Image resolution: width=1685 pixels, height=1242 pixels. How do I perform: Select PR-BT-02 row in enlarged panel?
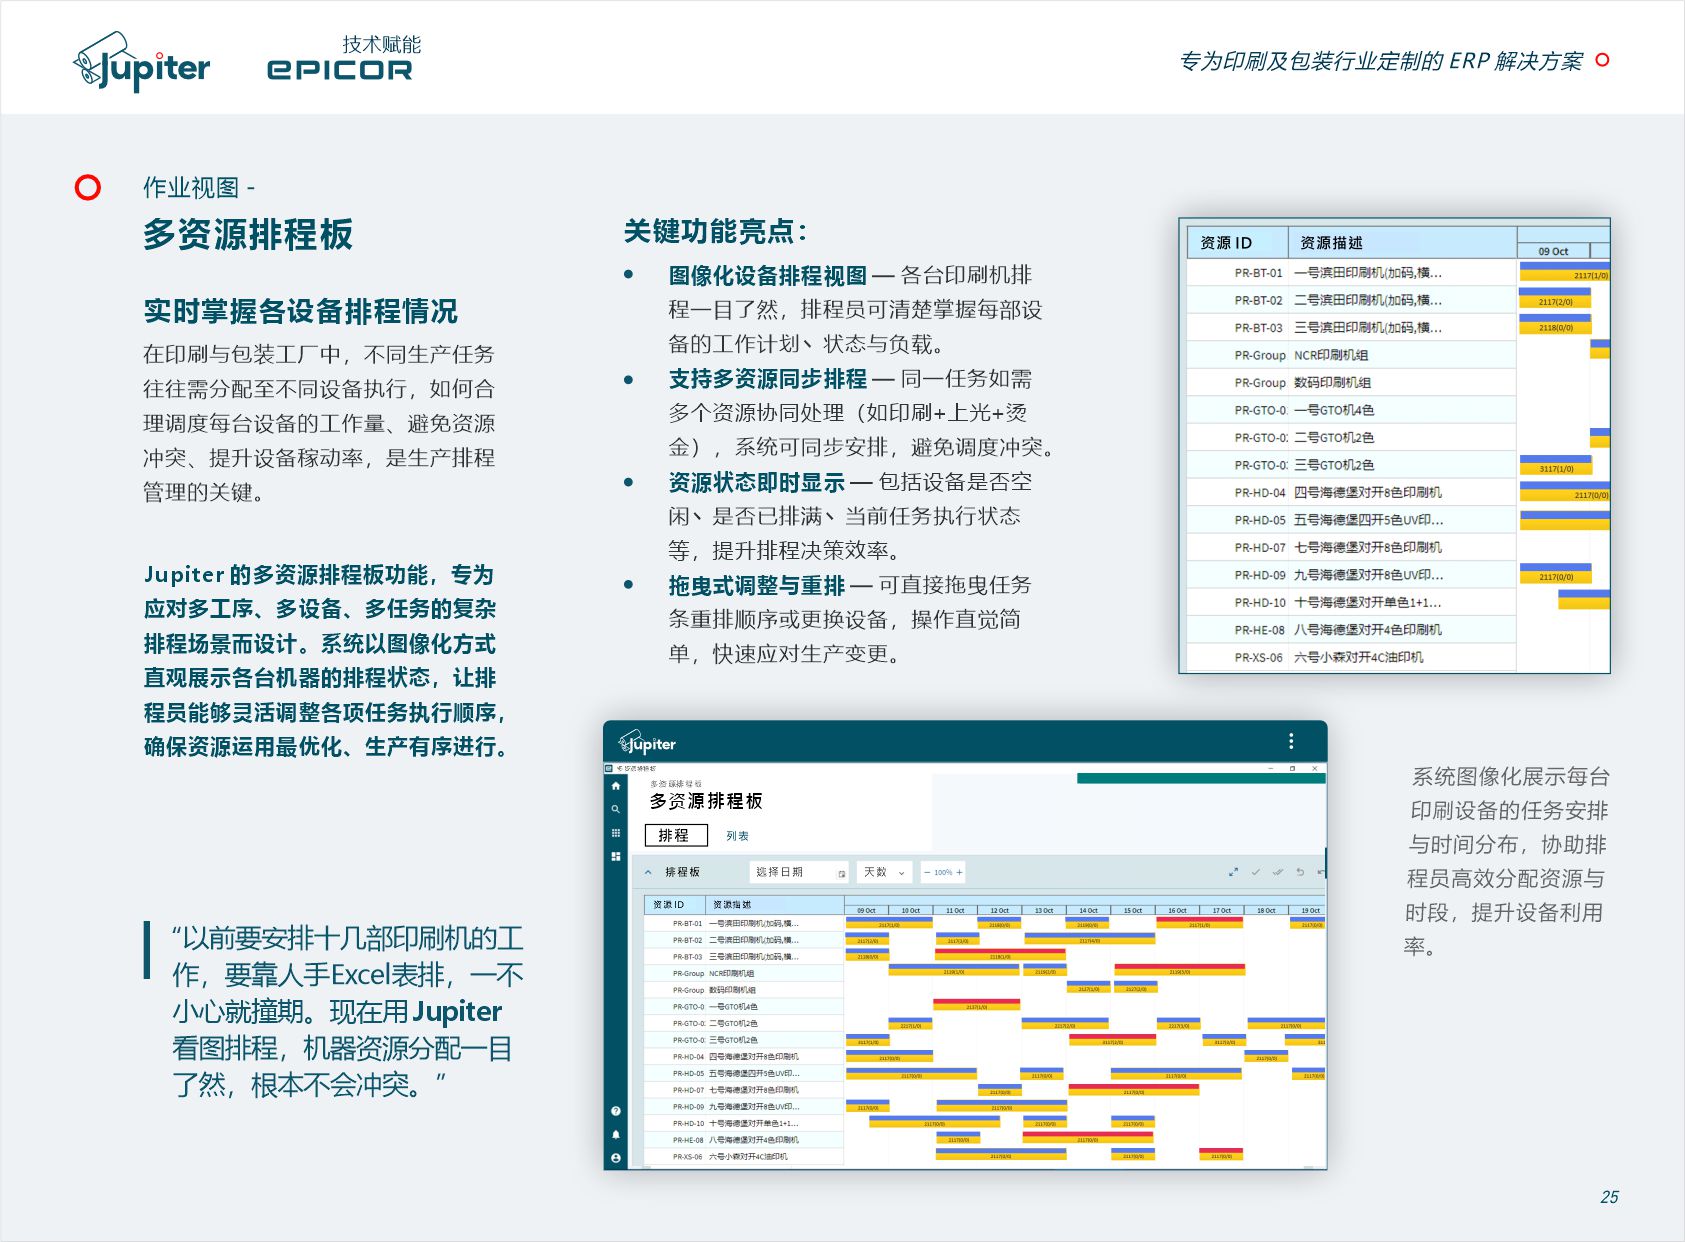1352,300
